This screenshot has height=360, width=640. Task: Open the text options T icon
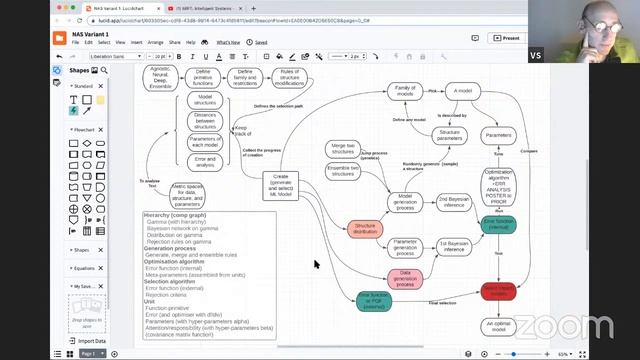[246, 56]
